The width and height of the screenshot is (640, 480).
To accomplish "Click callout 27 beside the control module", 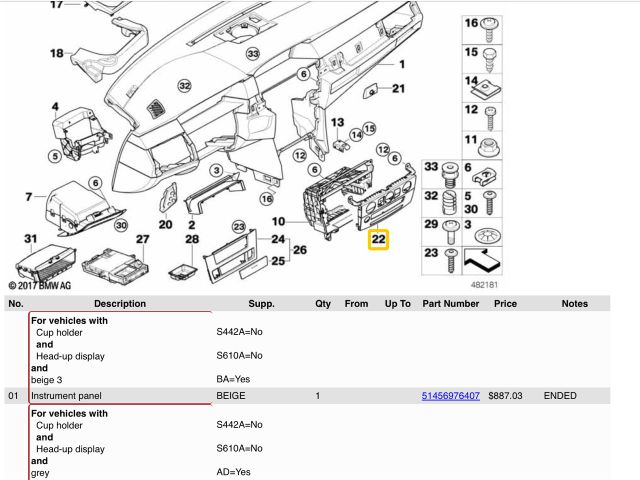I will click(142, 239).
